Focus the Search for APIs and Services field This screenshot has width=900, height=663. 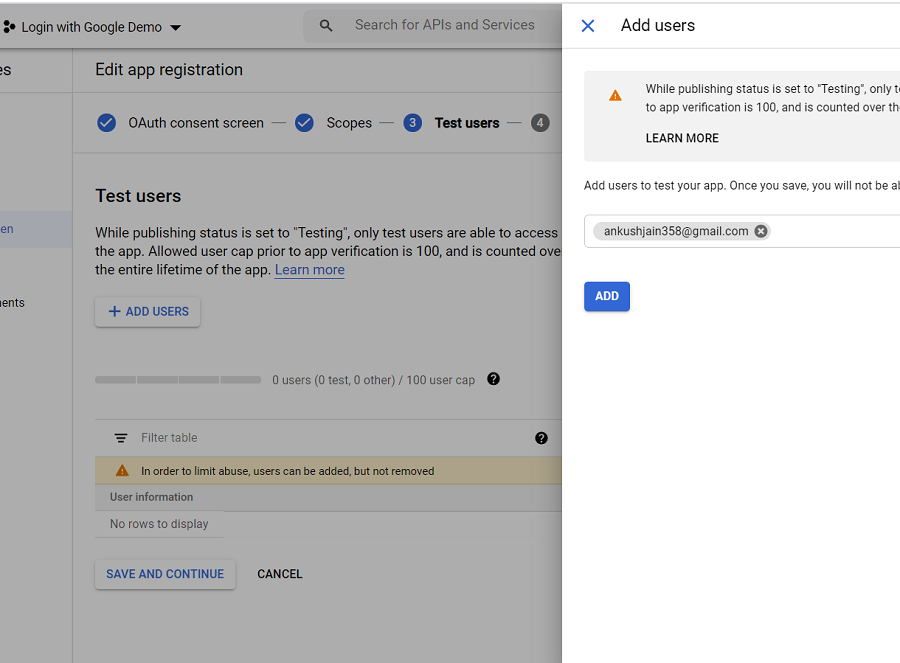point(445,25)
